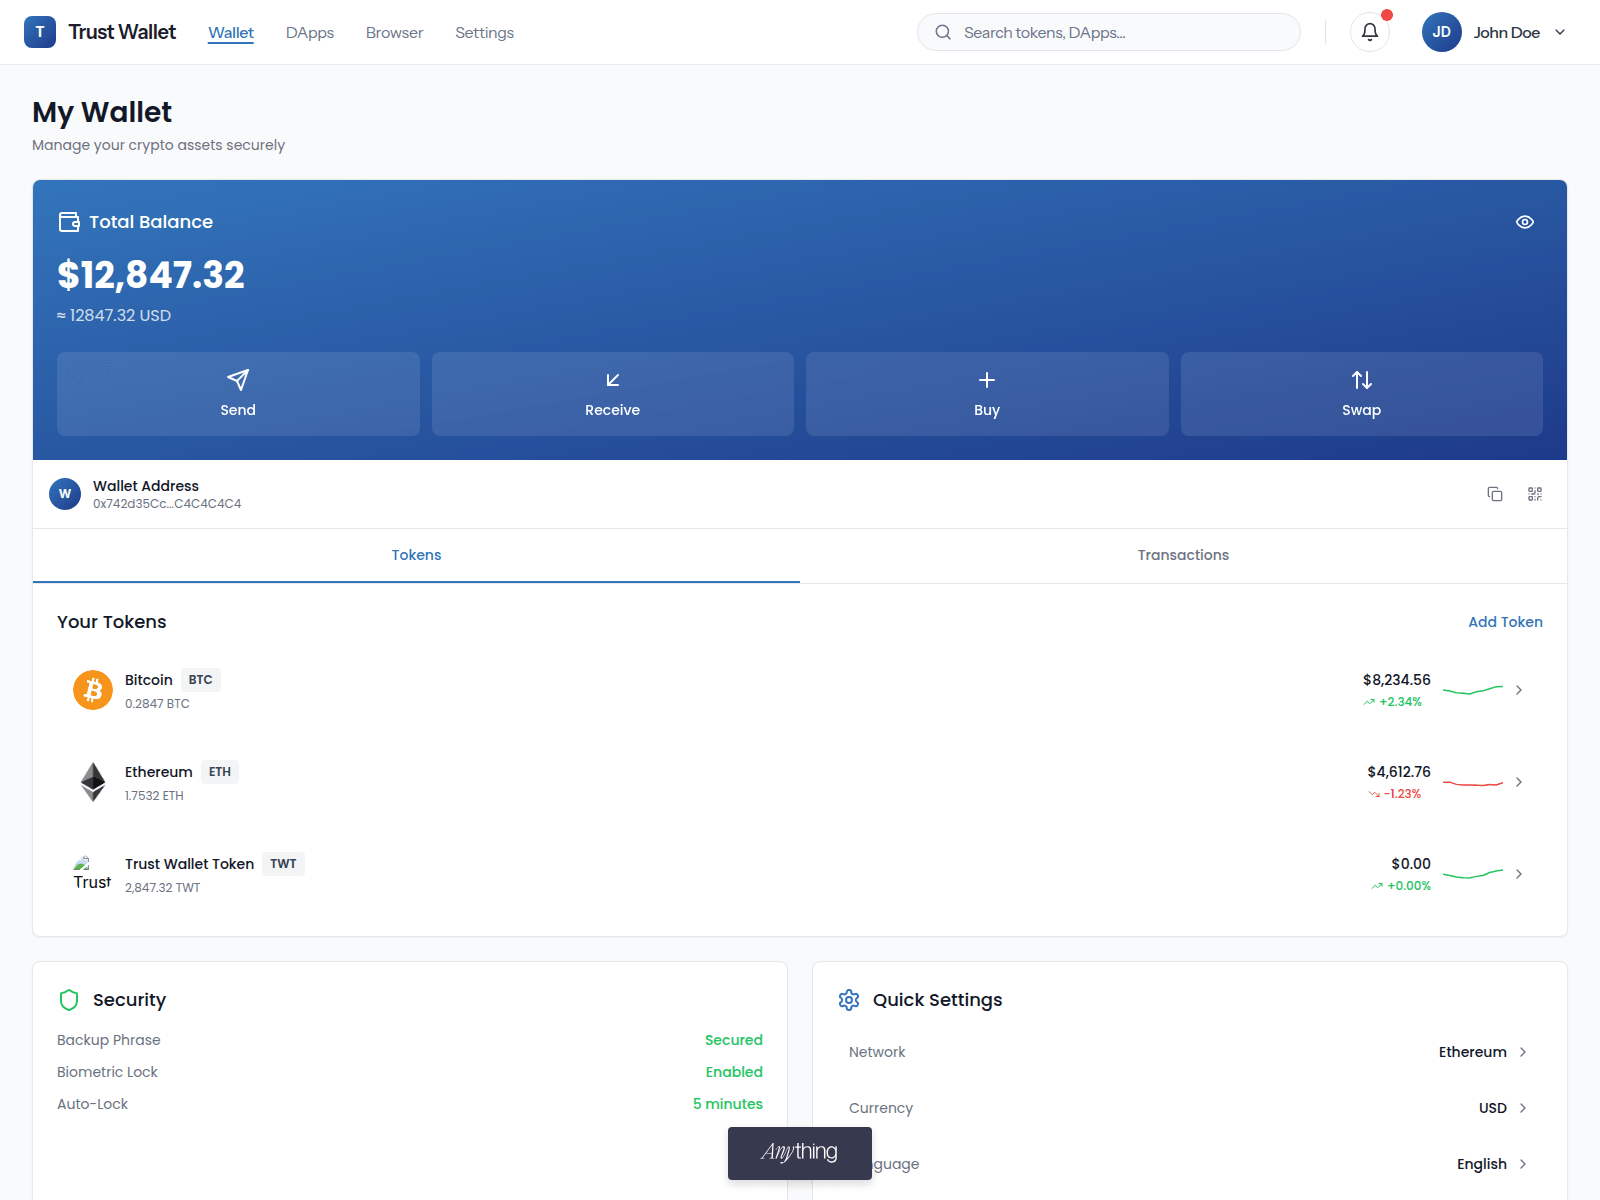
Task: Click the TWT ticker badge
Action: point(283,864)
